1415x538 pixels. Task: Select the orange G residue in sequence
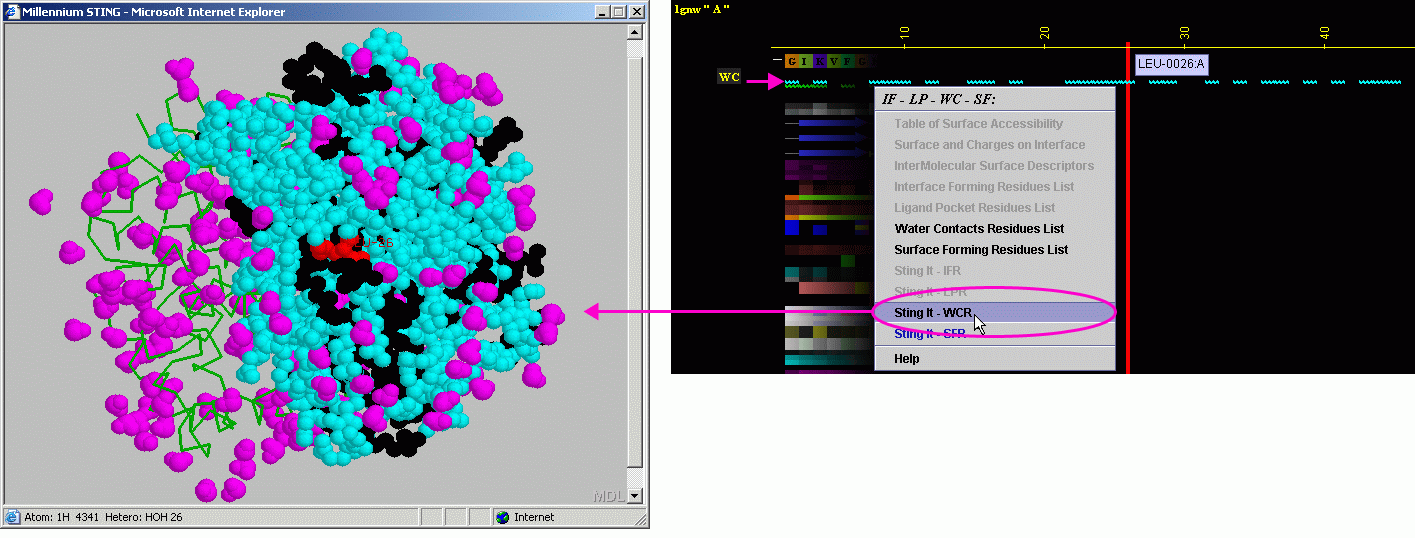(792, 61)
